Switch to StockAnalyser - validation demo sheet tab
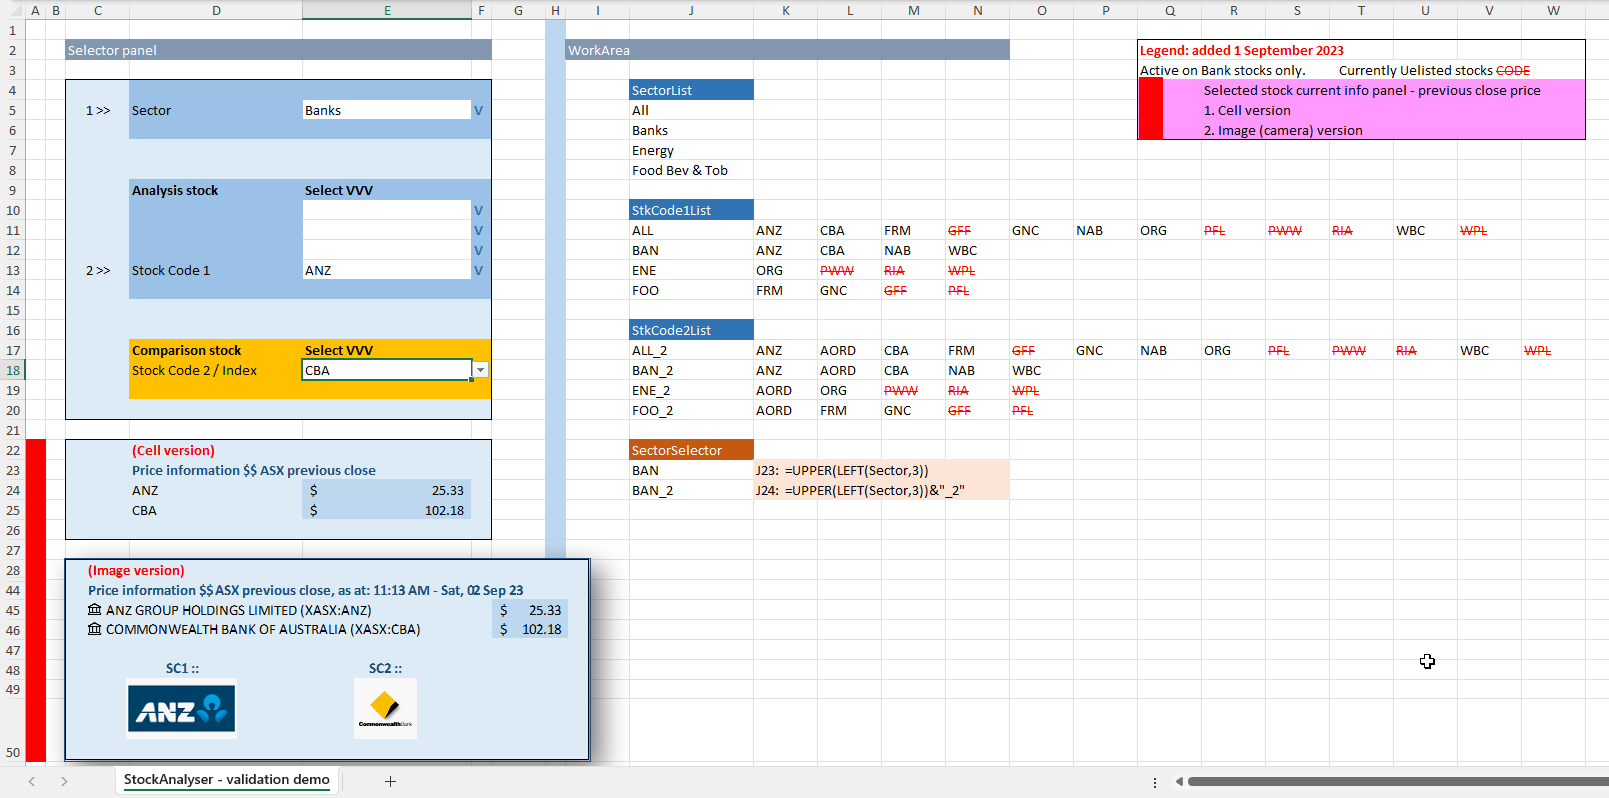 tap(227, 780)
